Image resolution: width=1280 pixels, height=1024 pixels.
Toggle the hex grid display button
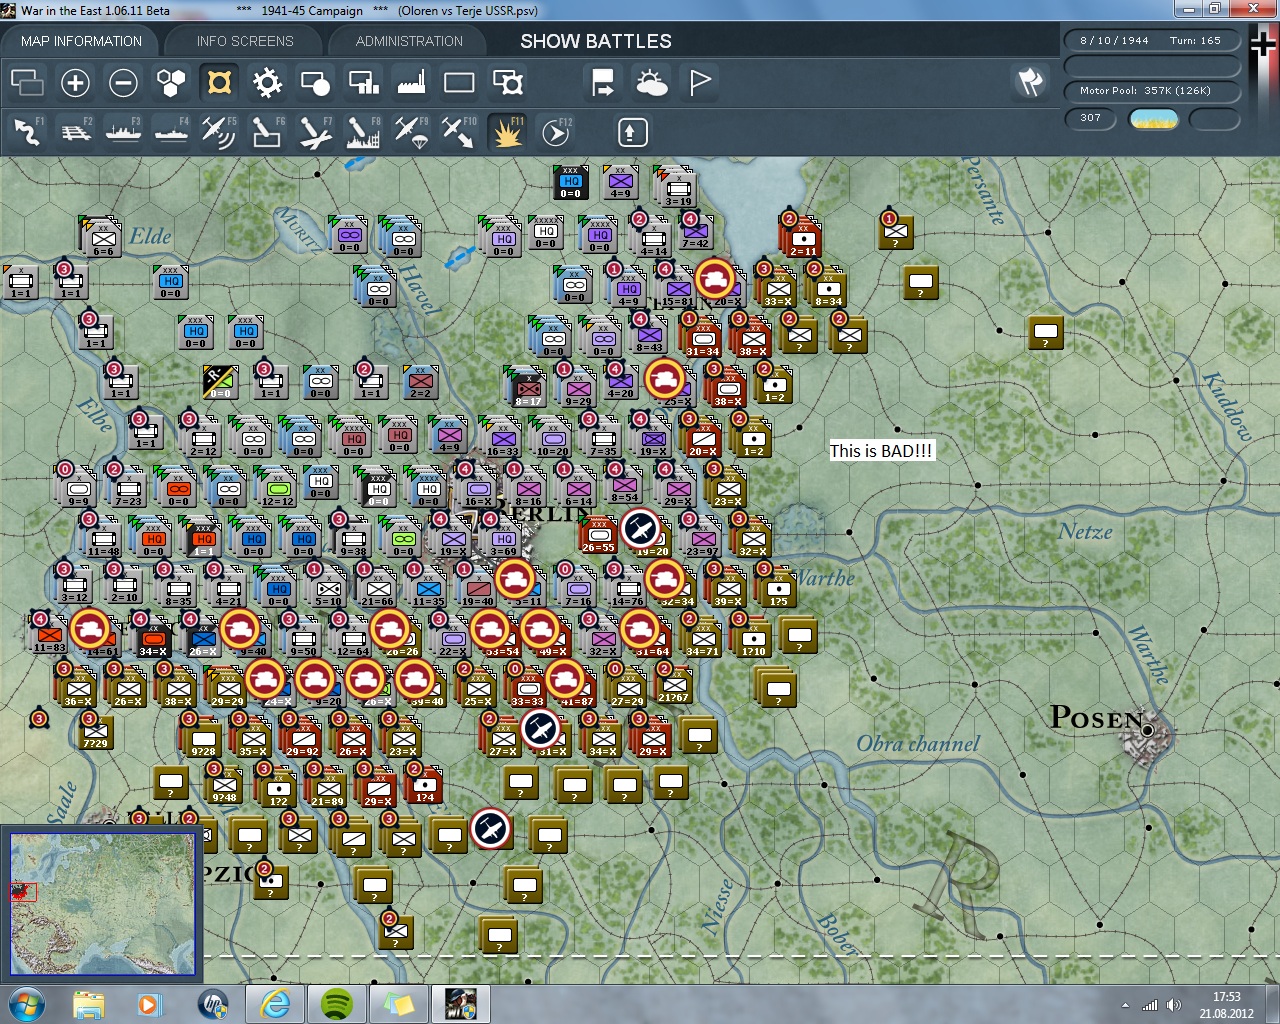coord(171,83)
